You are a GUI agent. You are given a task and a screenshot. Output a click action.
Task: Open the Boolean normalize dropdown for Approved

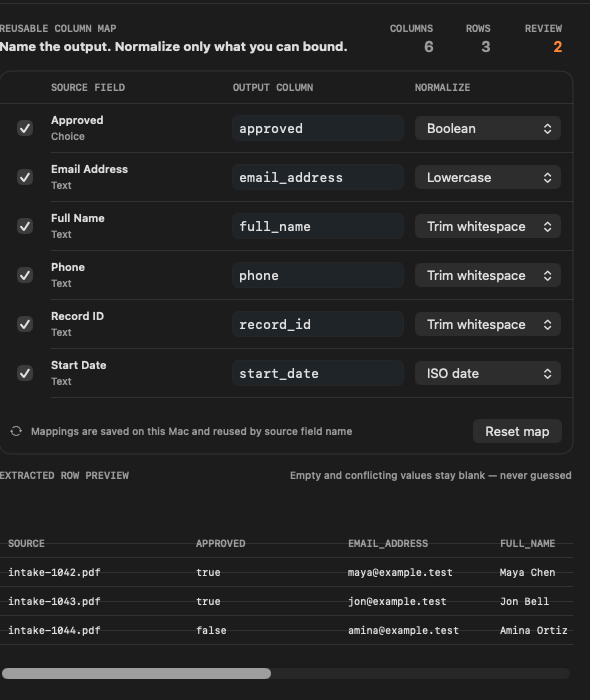point(488,129)
